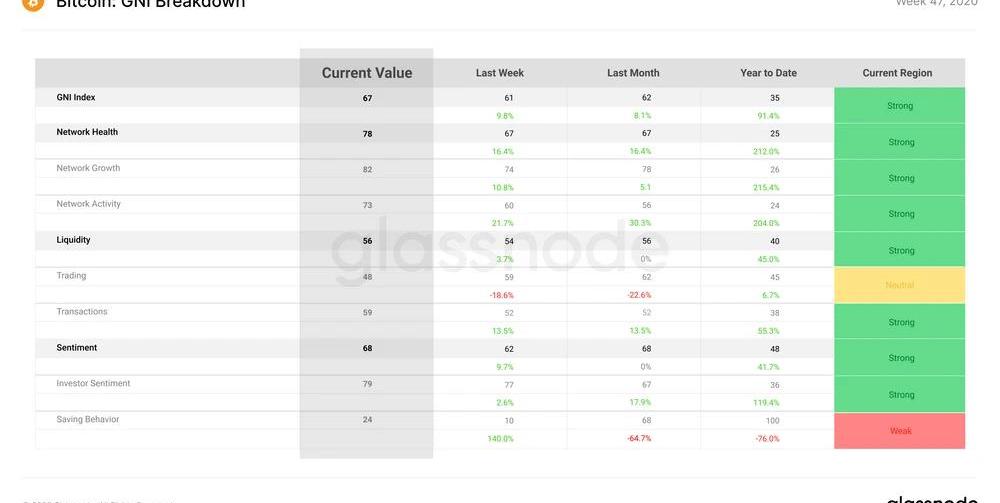Click the yellow Neutral region cell
1000x503 pixels.
(x=899, y=285)
